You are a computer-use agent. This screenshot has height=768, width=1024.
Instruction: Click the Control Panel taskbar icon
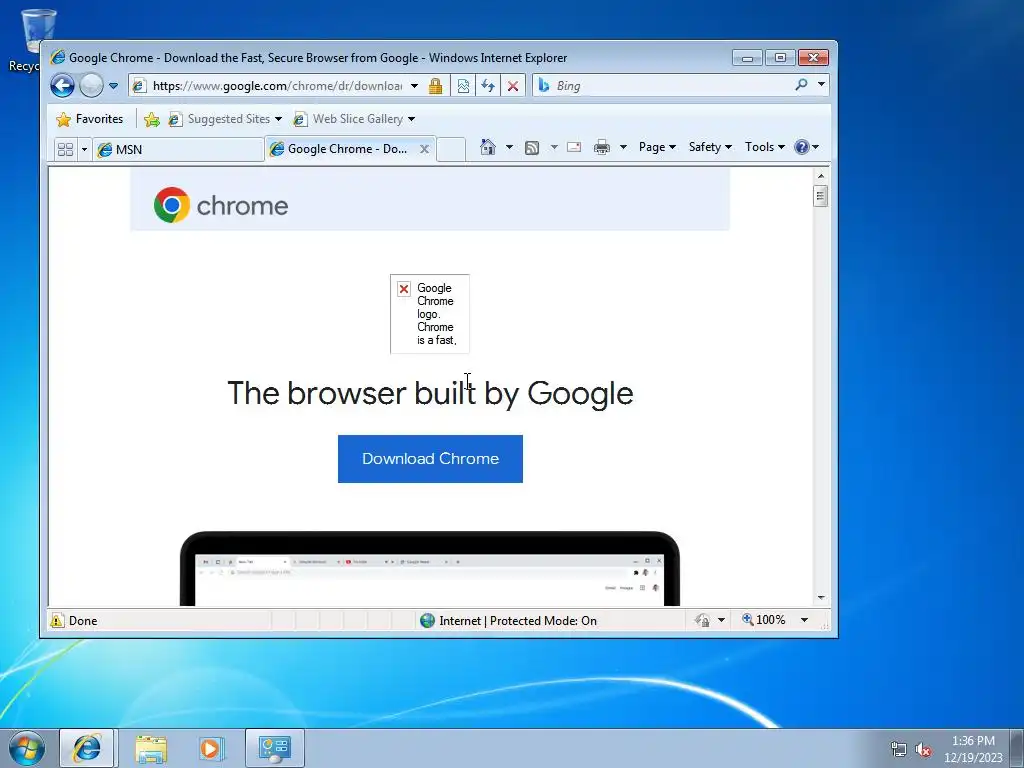[274, 748]
